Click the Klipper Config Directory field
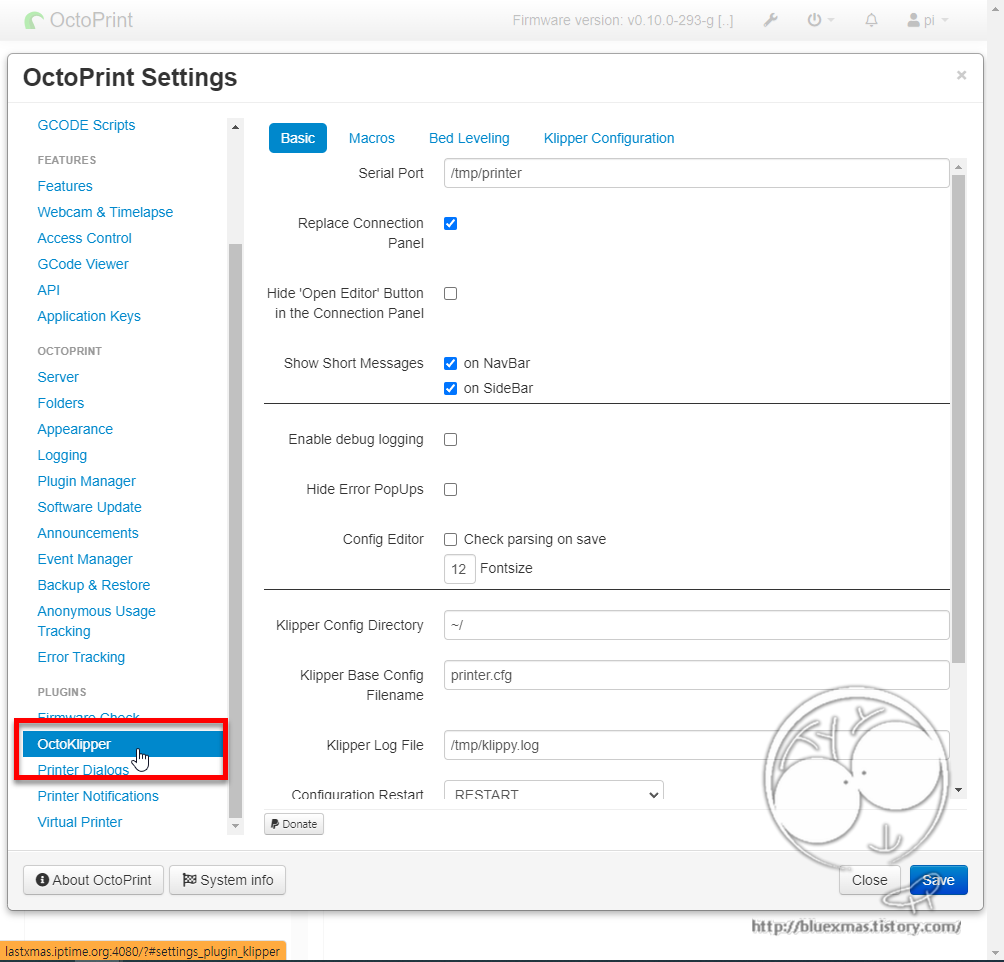 click(x=697, y=625)
